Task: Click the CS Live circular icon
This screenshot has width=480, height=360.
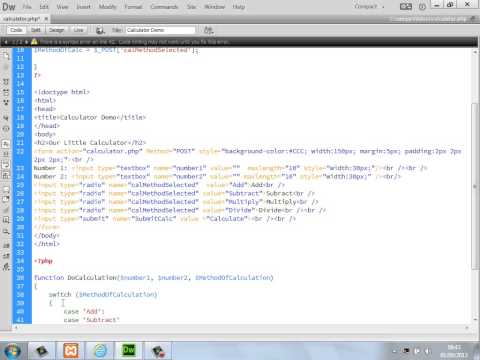Action: tap(422, 7)
